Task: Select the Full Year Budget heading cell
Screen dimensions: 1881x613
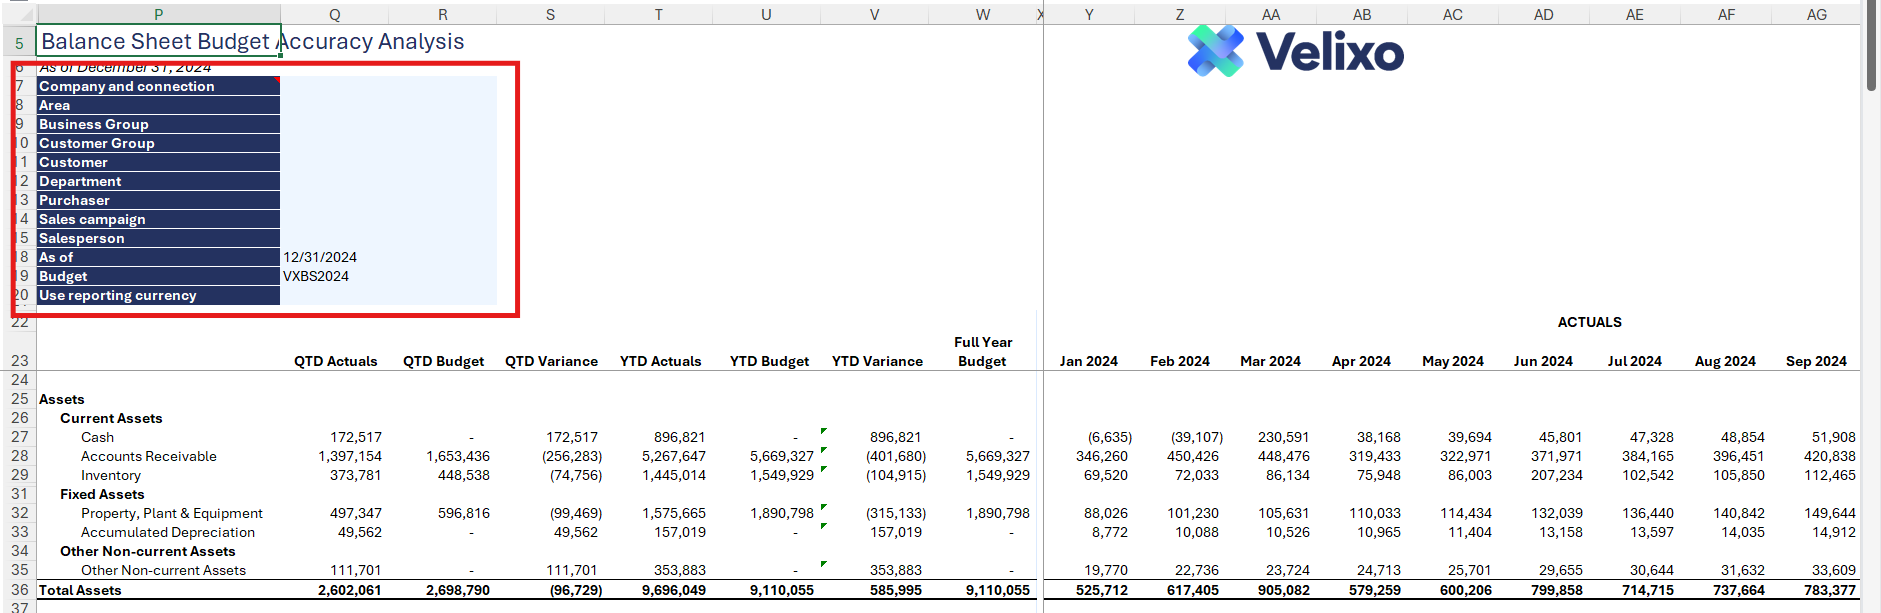Action: 982,352
